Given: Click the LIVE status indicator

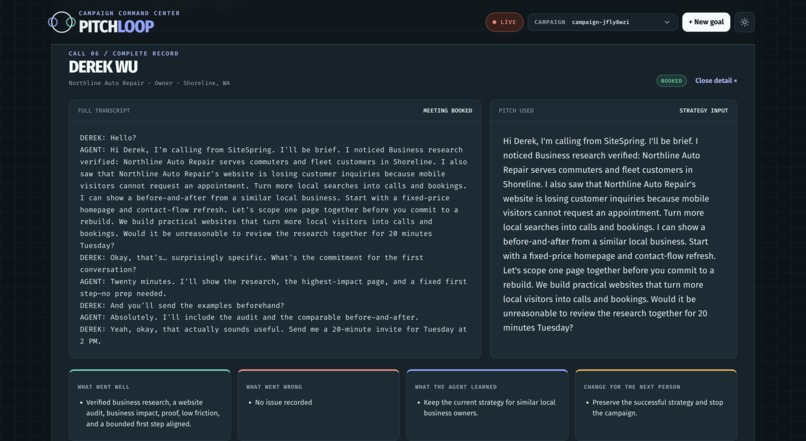Looking at the screenshot, I should [x=504, y=22].
